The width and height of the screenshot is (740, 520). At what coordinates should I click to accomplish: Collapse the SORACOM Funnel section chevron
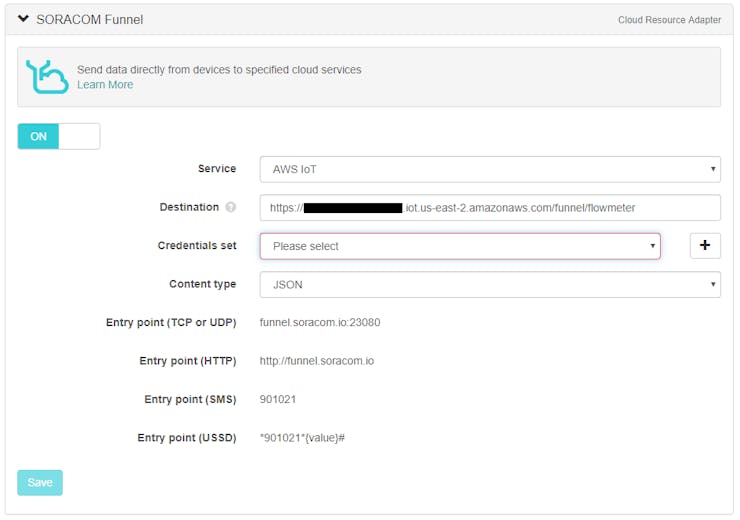point(23,19)
